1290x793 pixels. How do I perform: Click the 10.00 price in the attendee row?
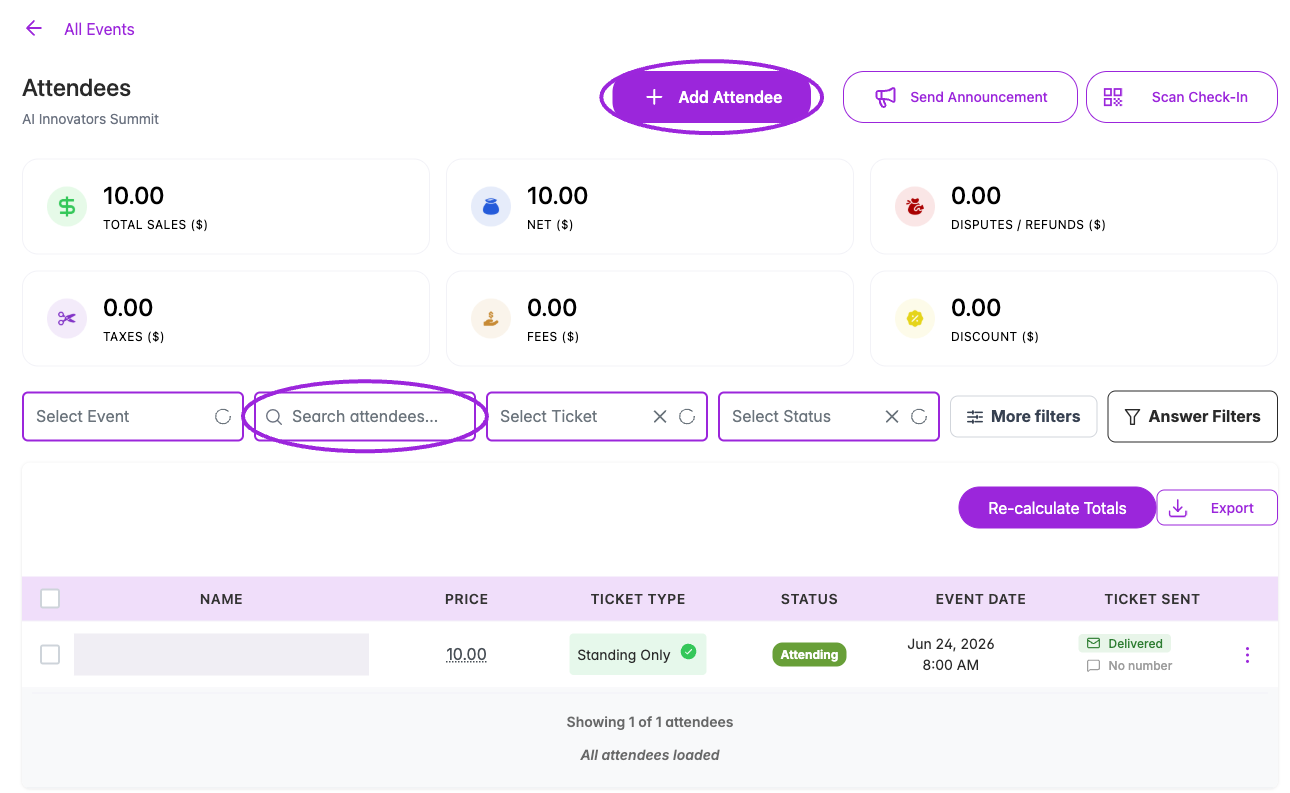pyautogui.click(x=466, y=655)
